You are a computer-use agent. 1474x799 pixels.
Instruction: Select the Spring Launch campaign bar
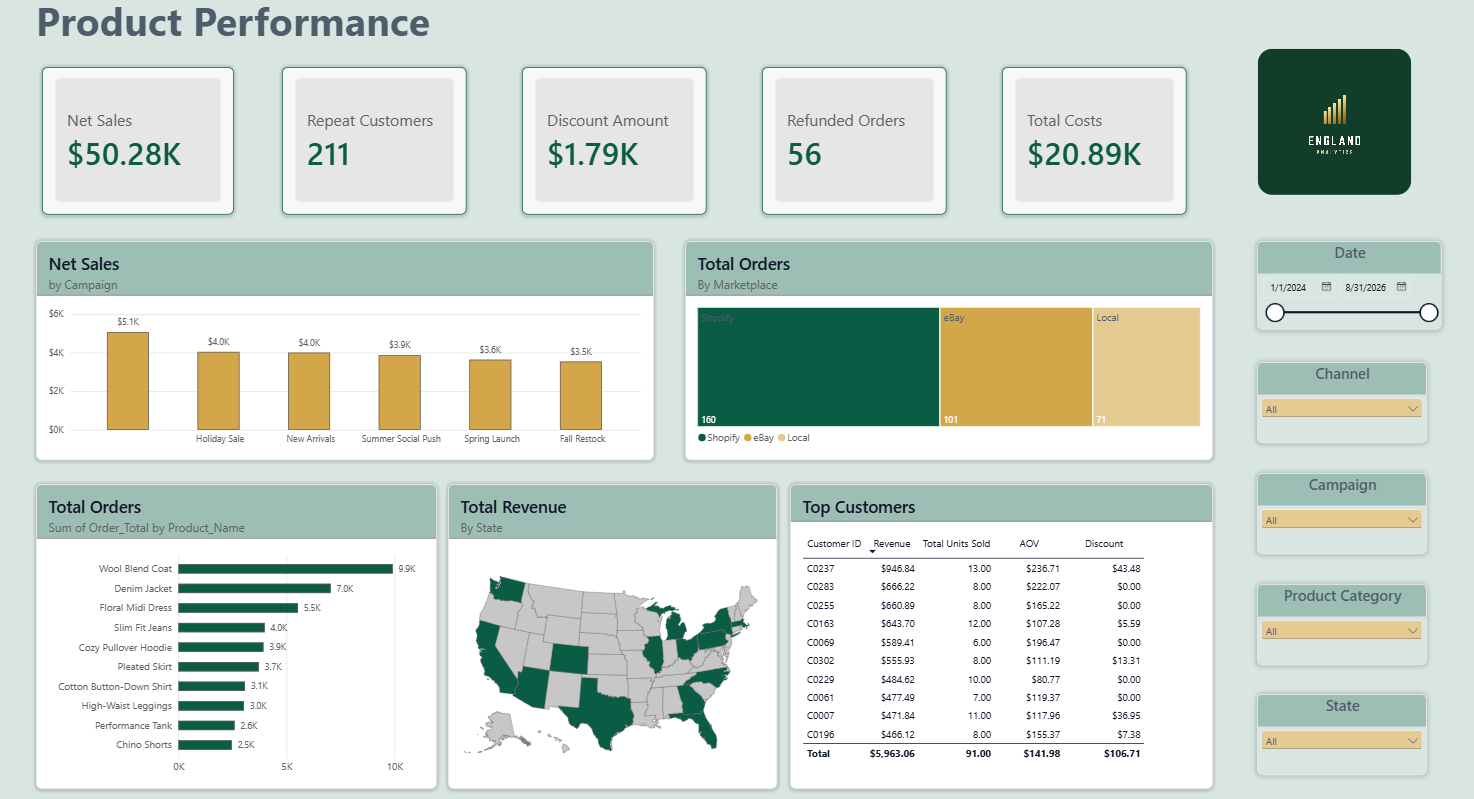pyautogui.click(x=490, y=395)
